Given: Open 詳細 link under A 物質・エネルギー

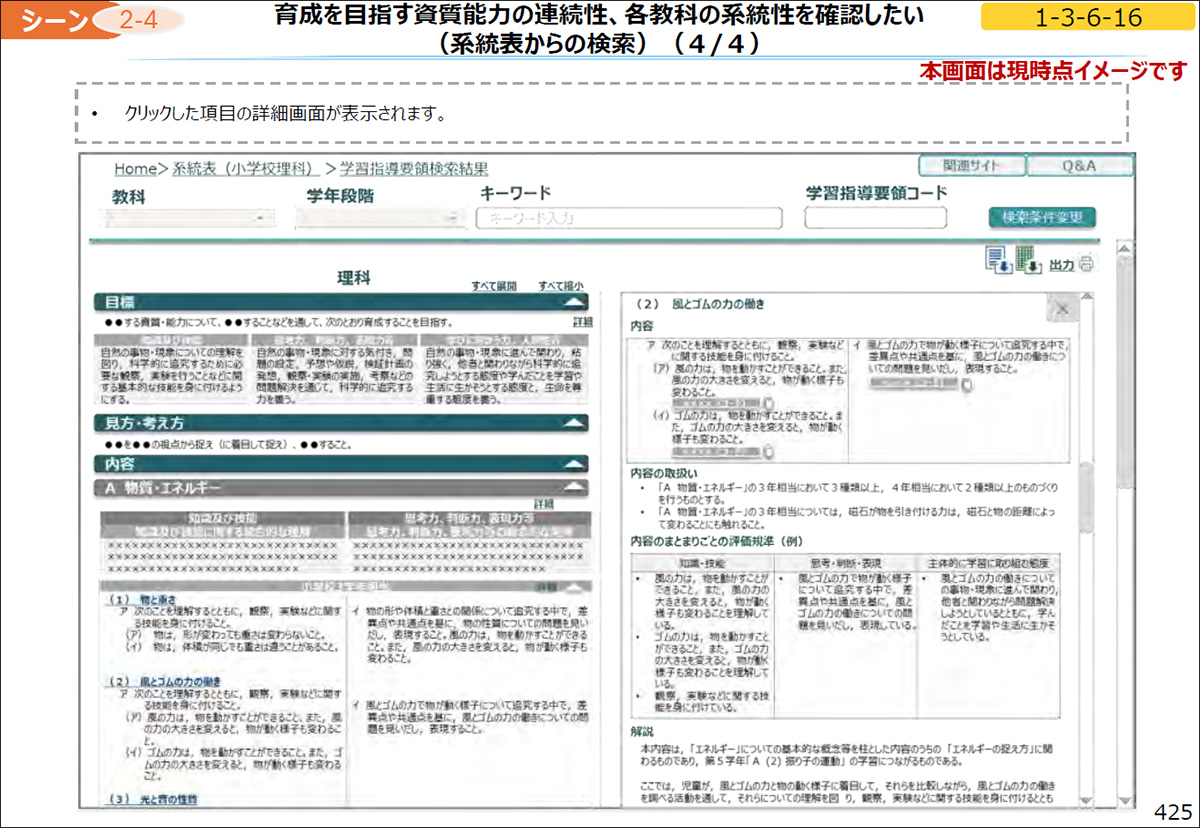Looking at the screenshot, I should click(543, 504).
